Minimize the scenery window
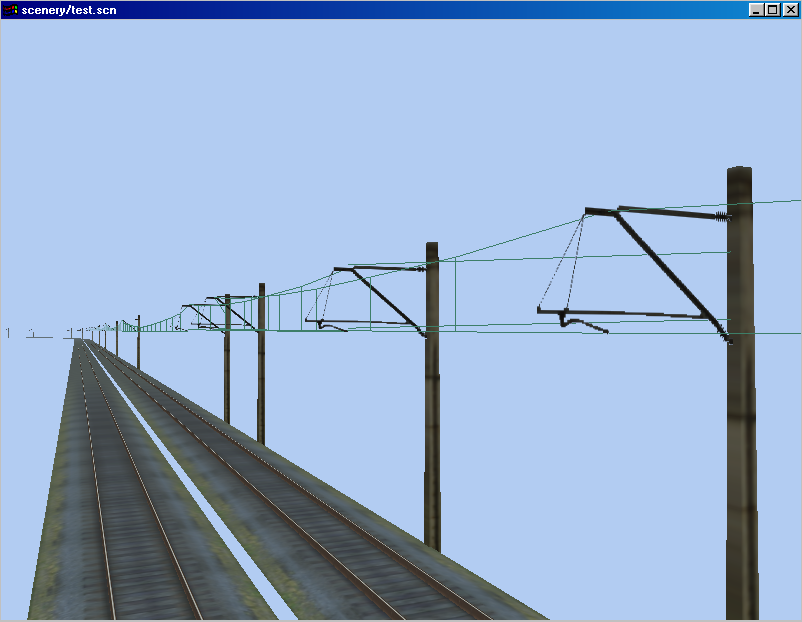 pos(756,10)
